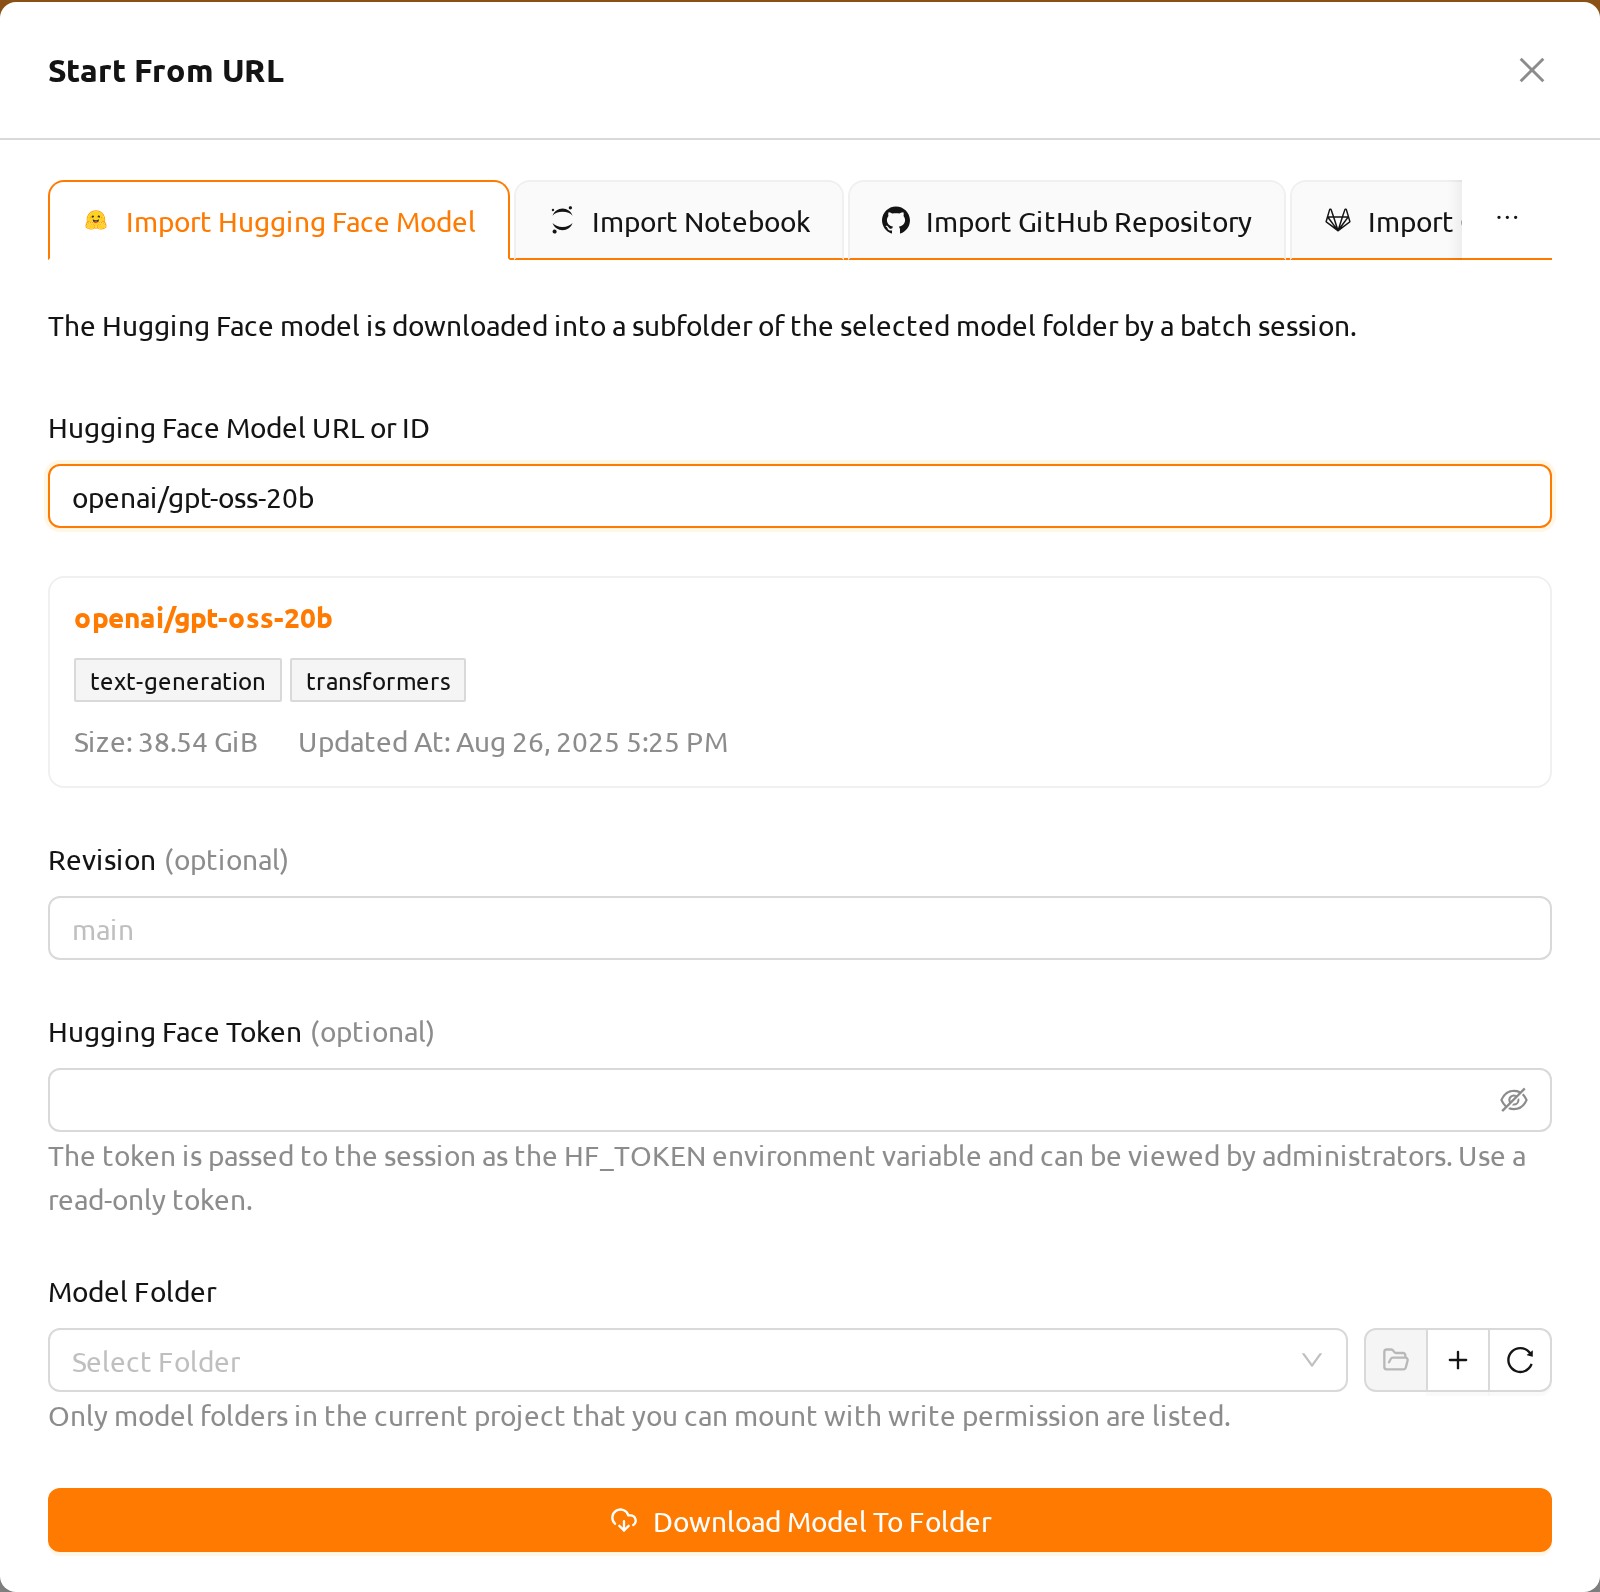Add new model folder with plus icon
The height and width of the screenshot is (1592, 1600).
pyautogui.click(x=1458, y=1360)
